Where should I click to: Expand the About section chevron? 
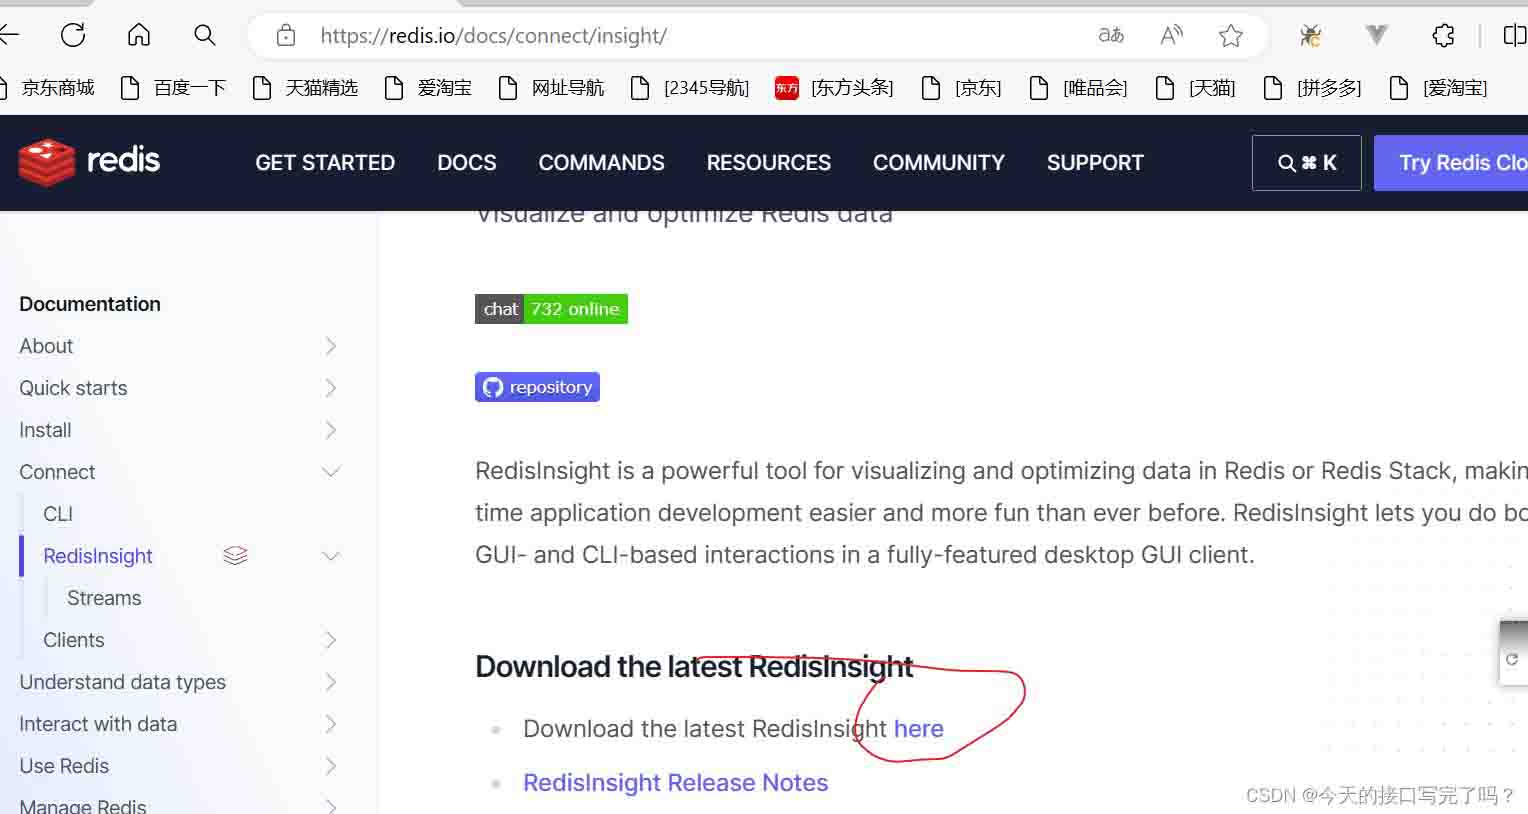(x=331, y=346)
